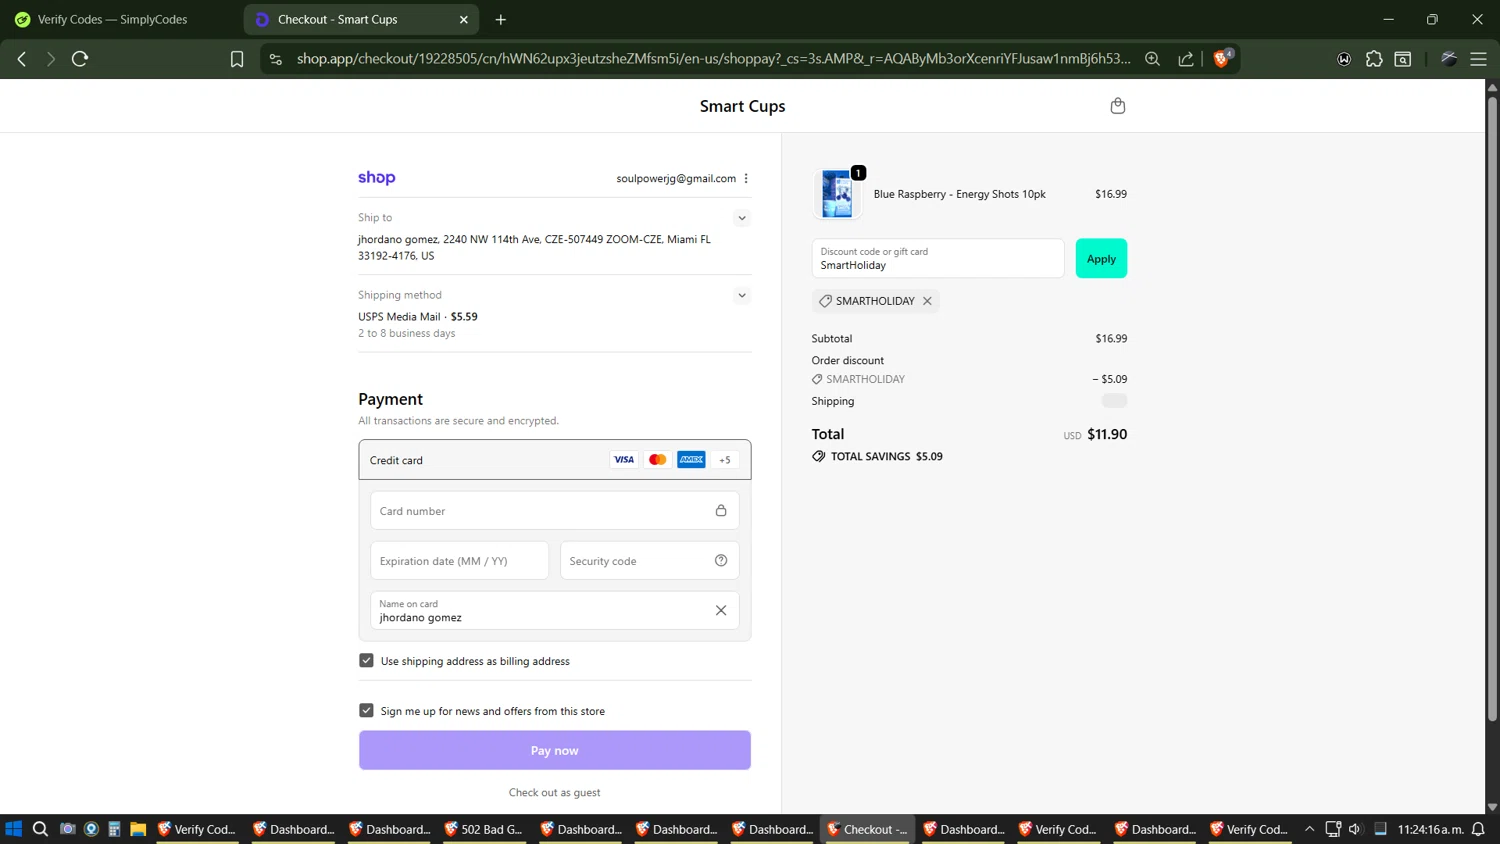The image size is (1500, 844).
Task: Focus the Expiration date field
Action: [459, 560]
